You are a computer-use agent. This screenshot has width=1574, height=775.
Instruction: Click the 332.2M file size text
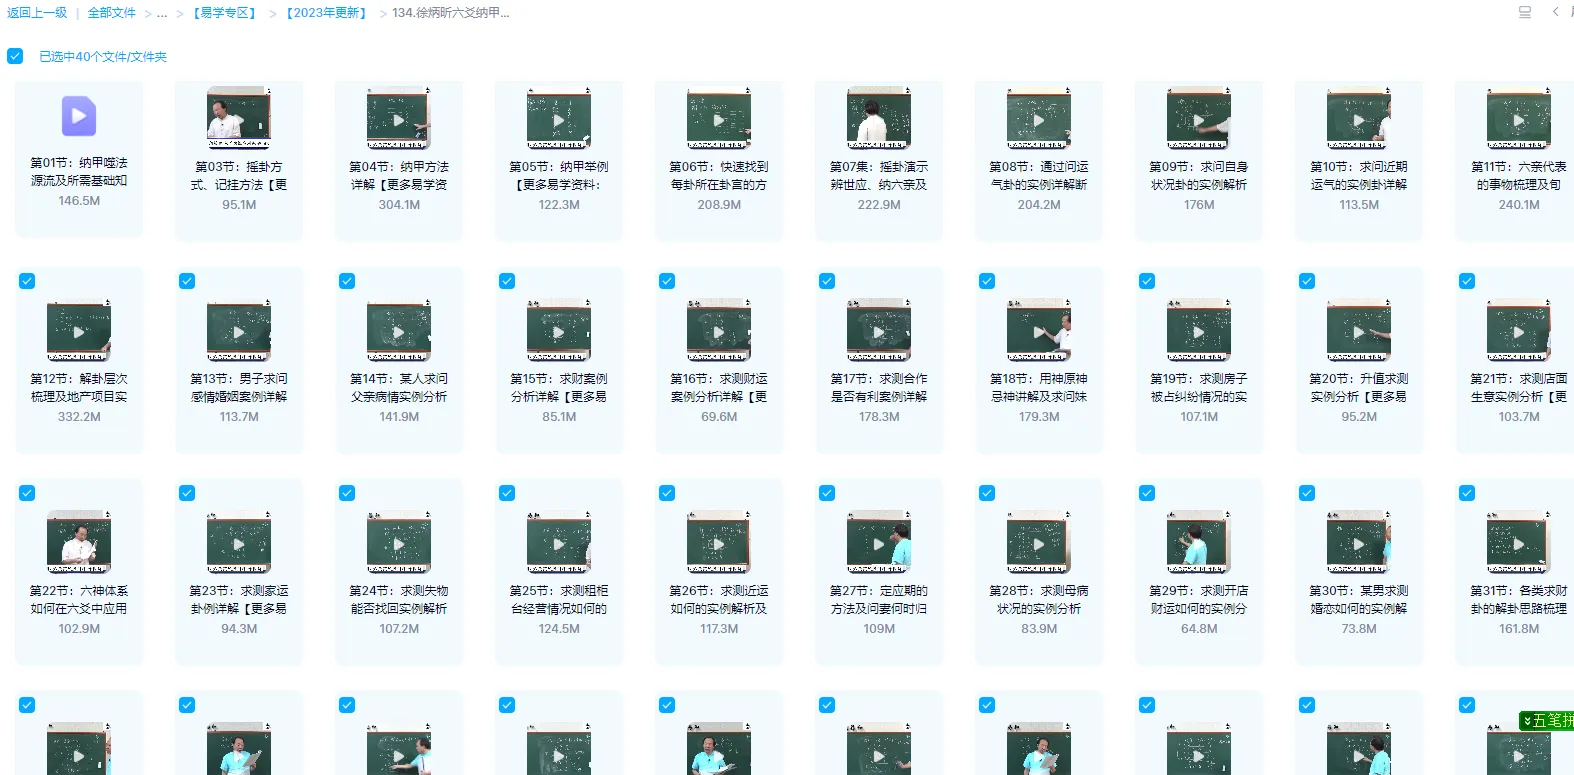79,417
